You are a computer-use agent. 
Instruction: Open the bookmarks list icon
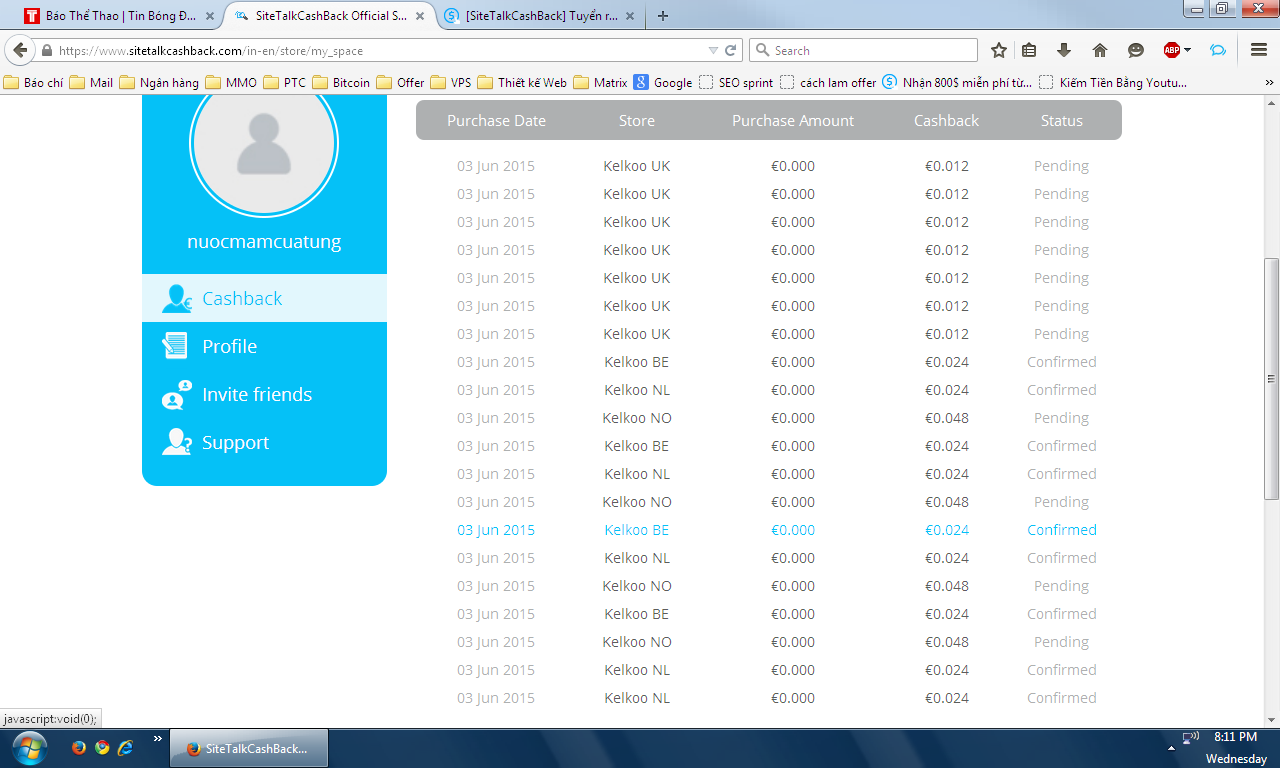(x=1029, y=50)
